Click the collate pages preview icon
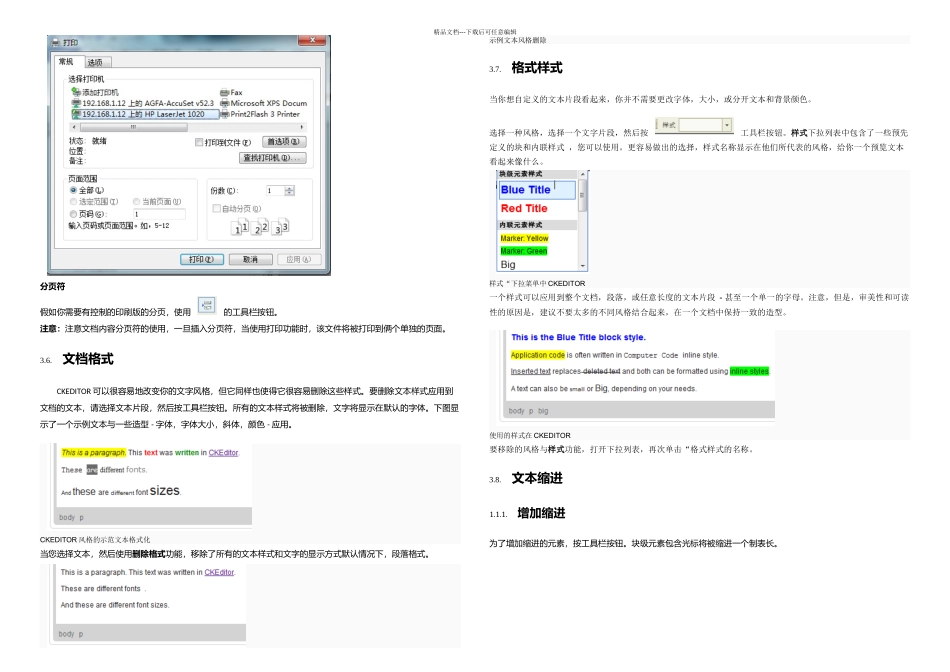 (261, 227)
